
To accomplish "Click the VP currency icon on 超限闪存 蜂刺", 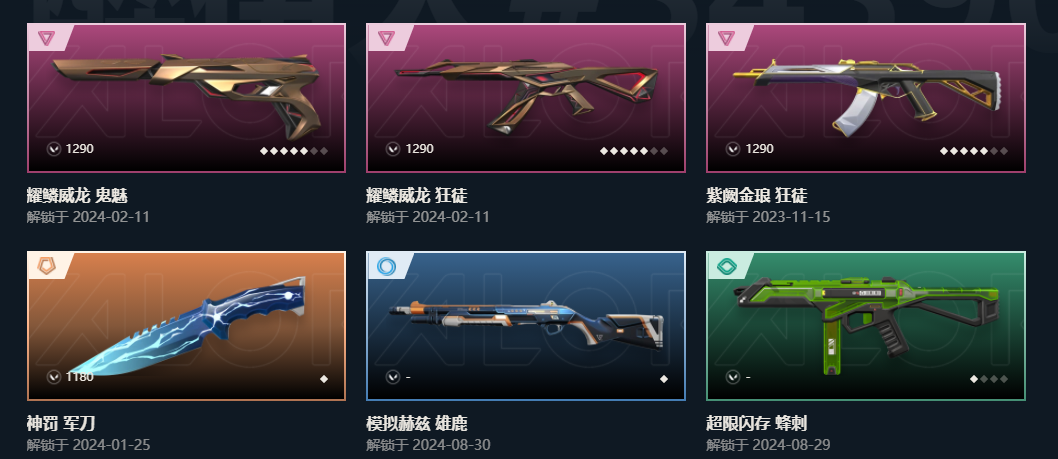I will (733, 377).
